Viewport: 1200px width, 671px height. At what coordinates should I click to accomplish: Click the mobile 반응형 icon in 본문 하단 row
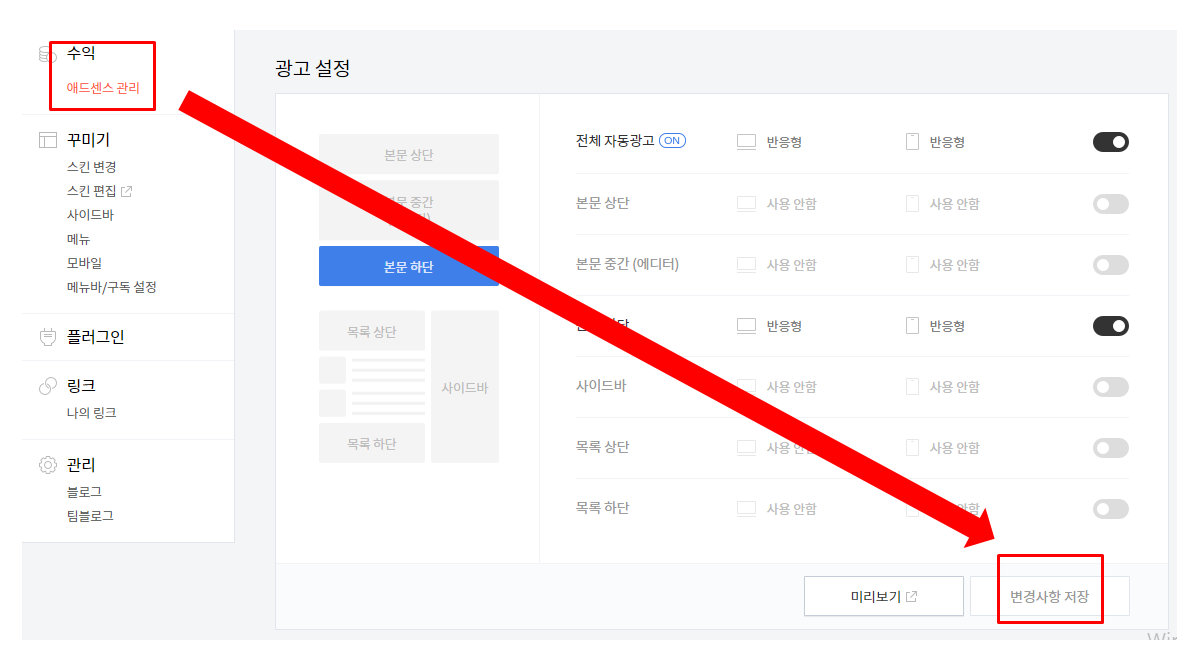(x=911, y=325)
